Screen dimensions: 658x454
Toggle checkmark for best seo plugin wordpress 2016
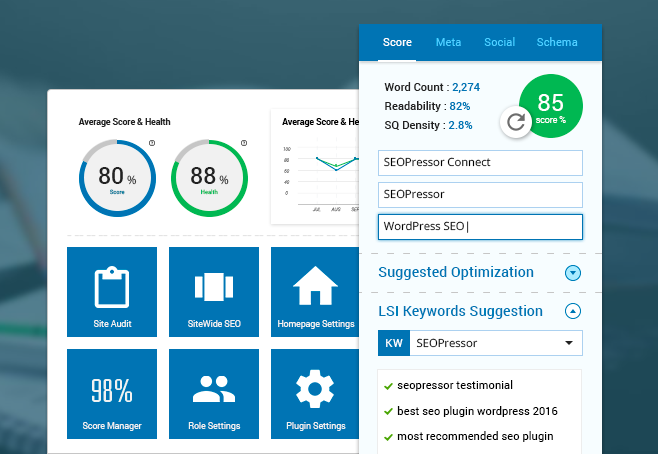pyautogui.click(x=388, y=412)
